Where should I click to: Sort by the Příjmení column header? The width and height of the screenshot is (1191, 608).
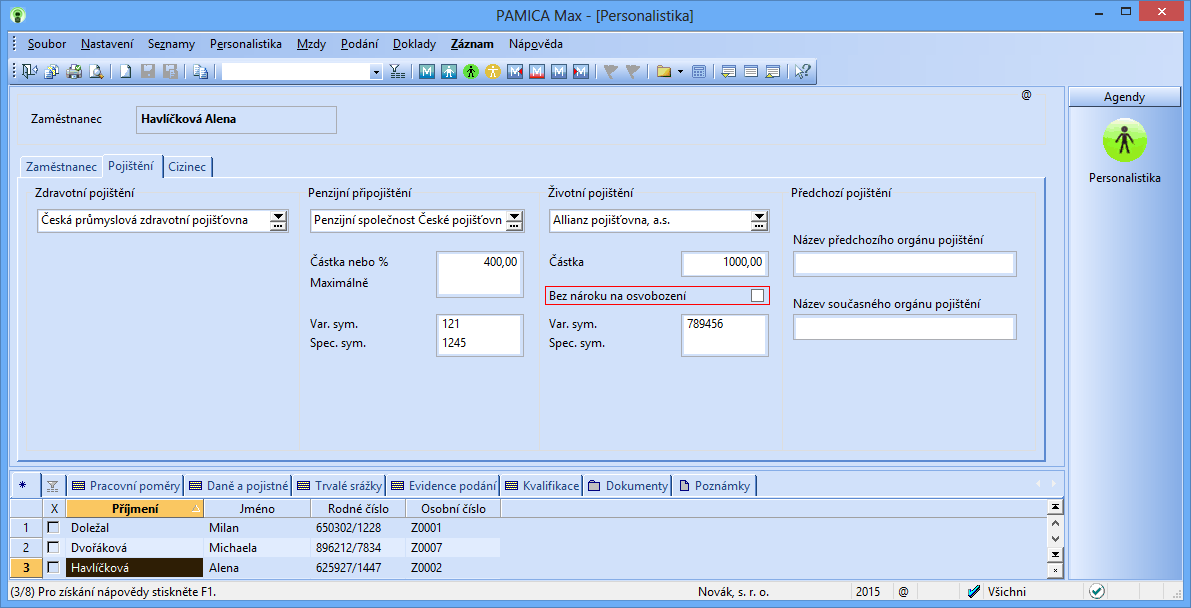tap(135, 508)
